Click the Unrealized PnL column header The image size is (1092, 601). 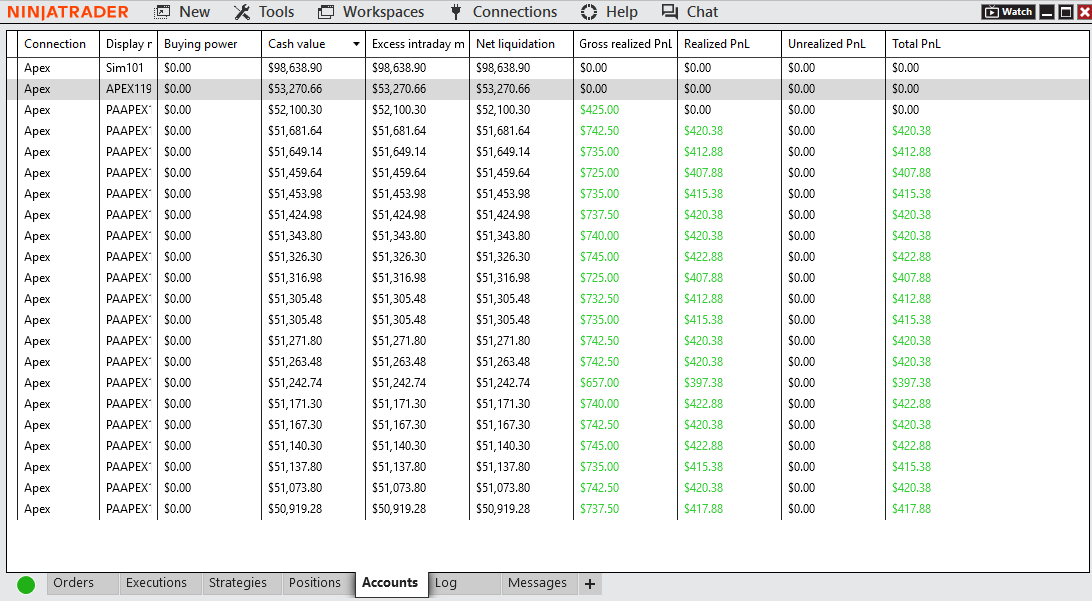833,44
